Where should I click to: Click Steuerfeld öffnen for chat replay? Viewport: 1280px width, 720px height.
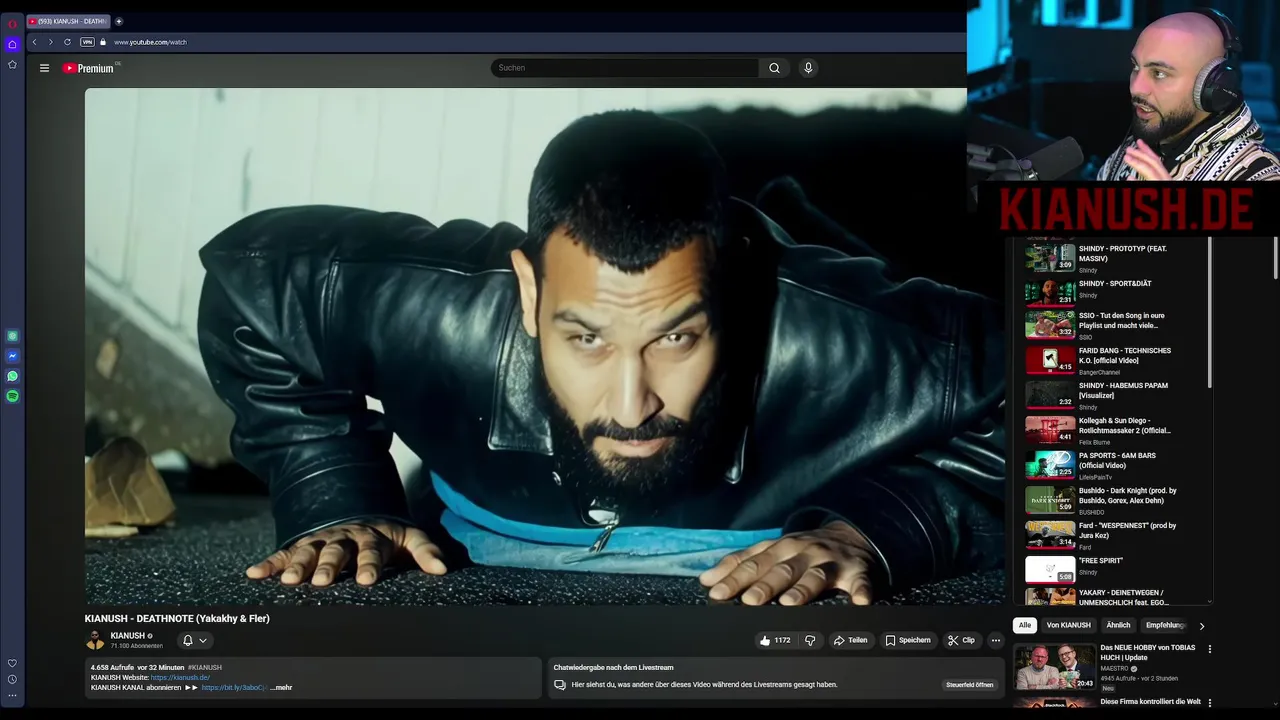coord(969,685)
